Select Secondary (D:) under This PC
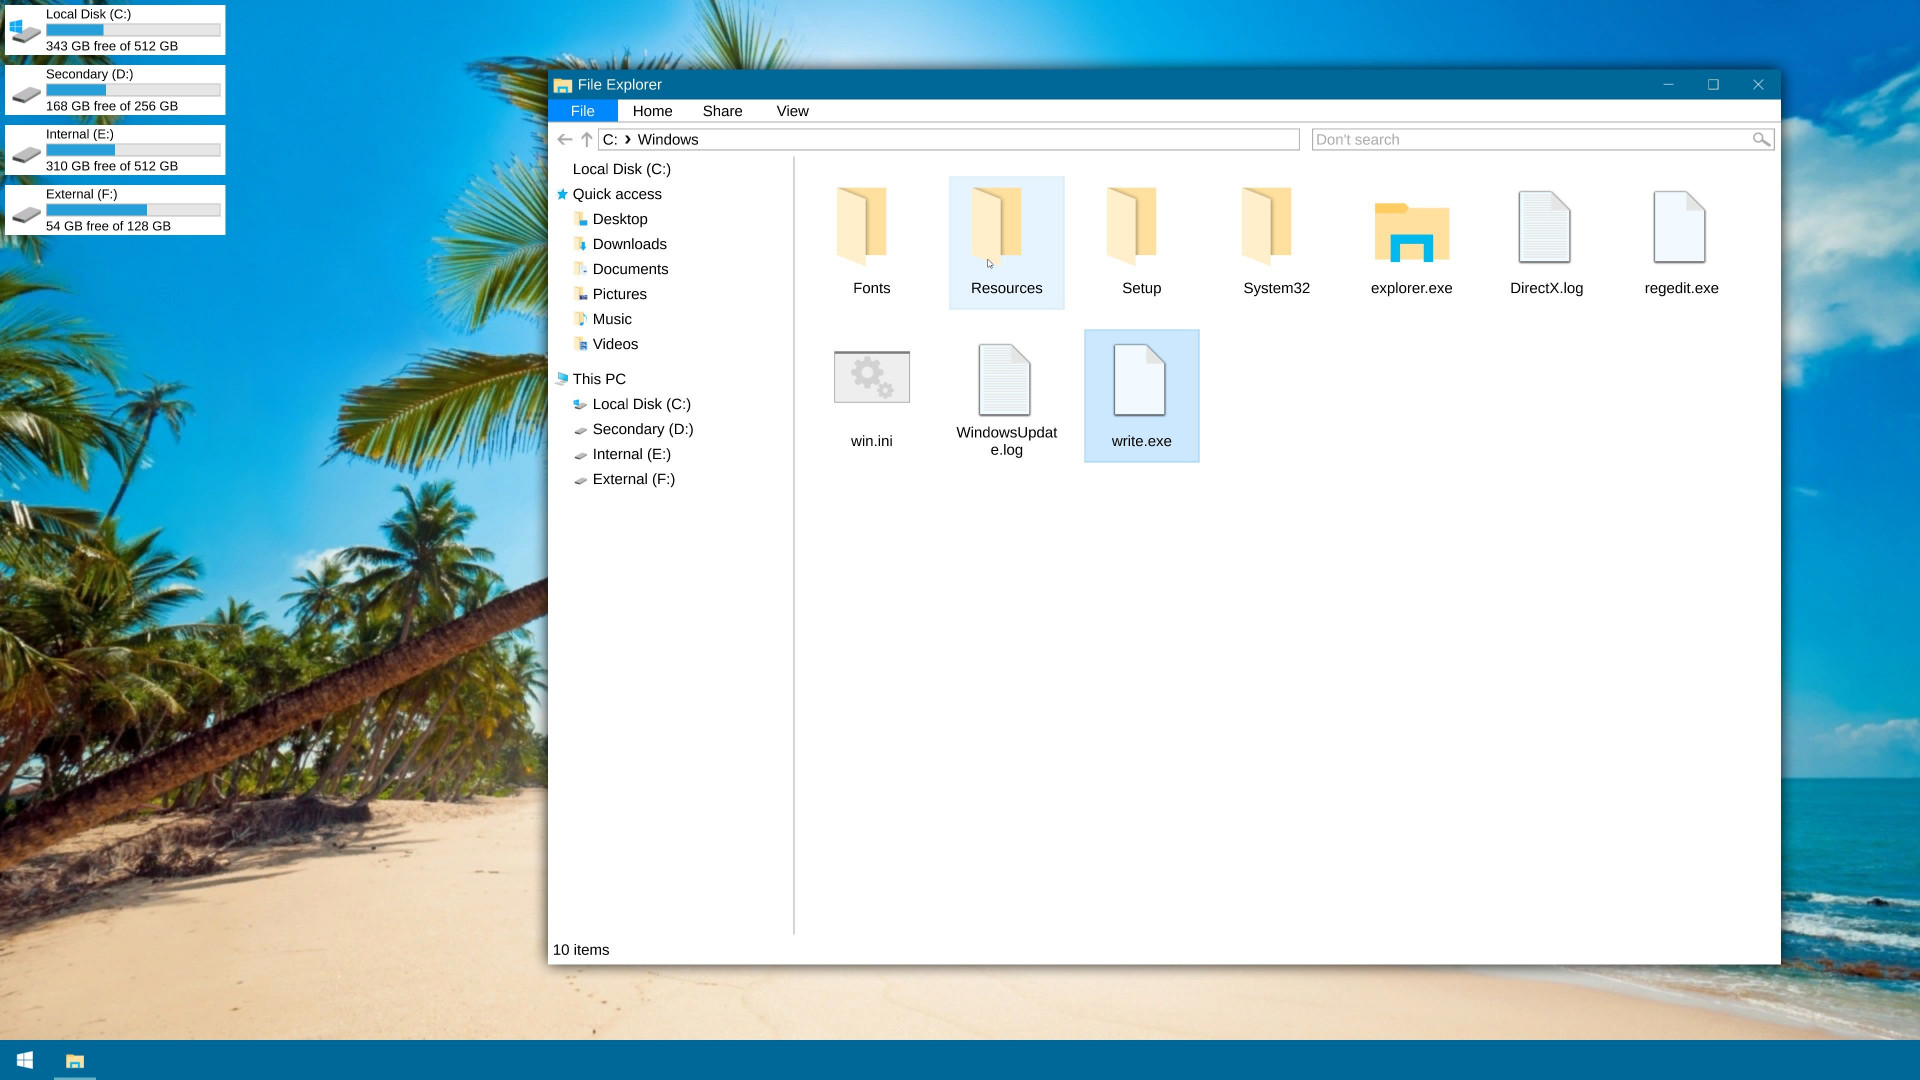Image resolution: width=1920 pixels, height=1080 pixels. [x=642, y=429]
